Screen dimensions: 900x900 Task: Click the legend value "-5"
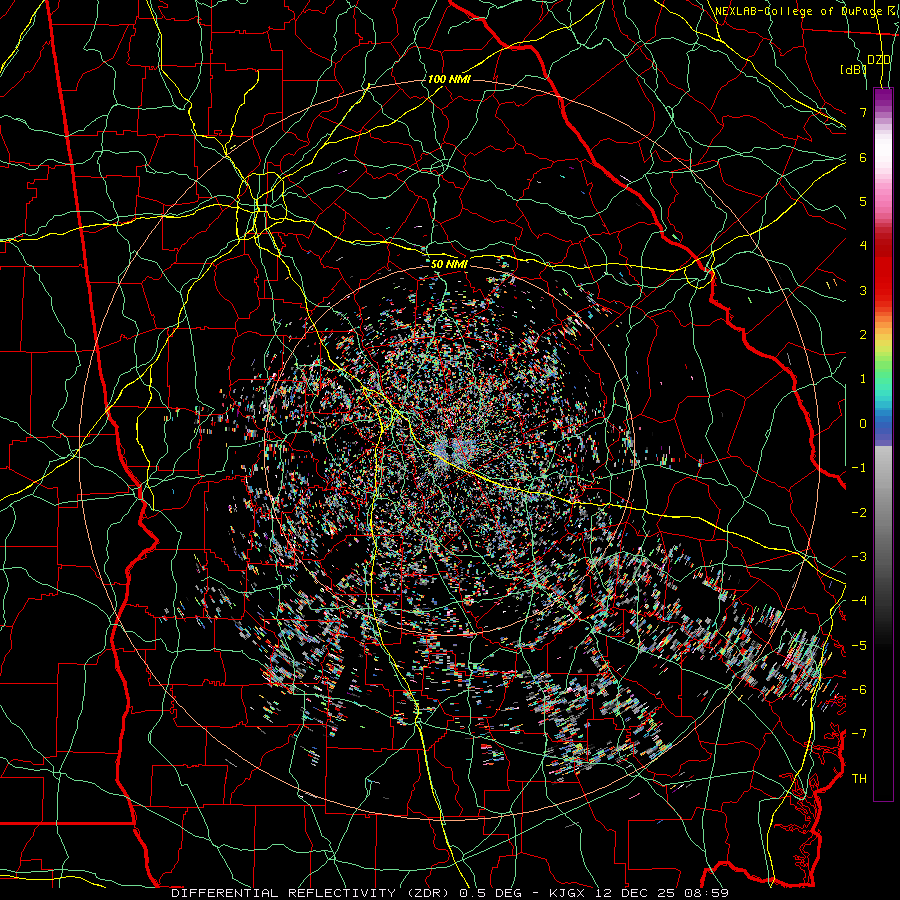(x=859, y=646)
